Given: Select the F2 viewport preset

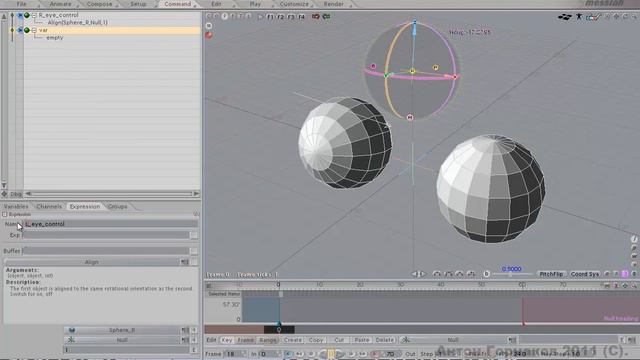Looking at the screenshot, I should pos(280,17).
